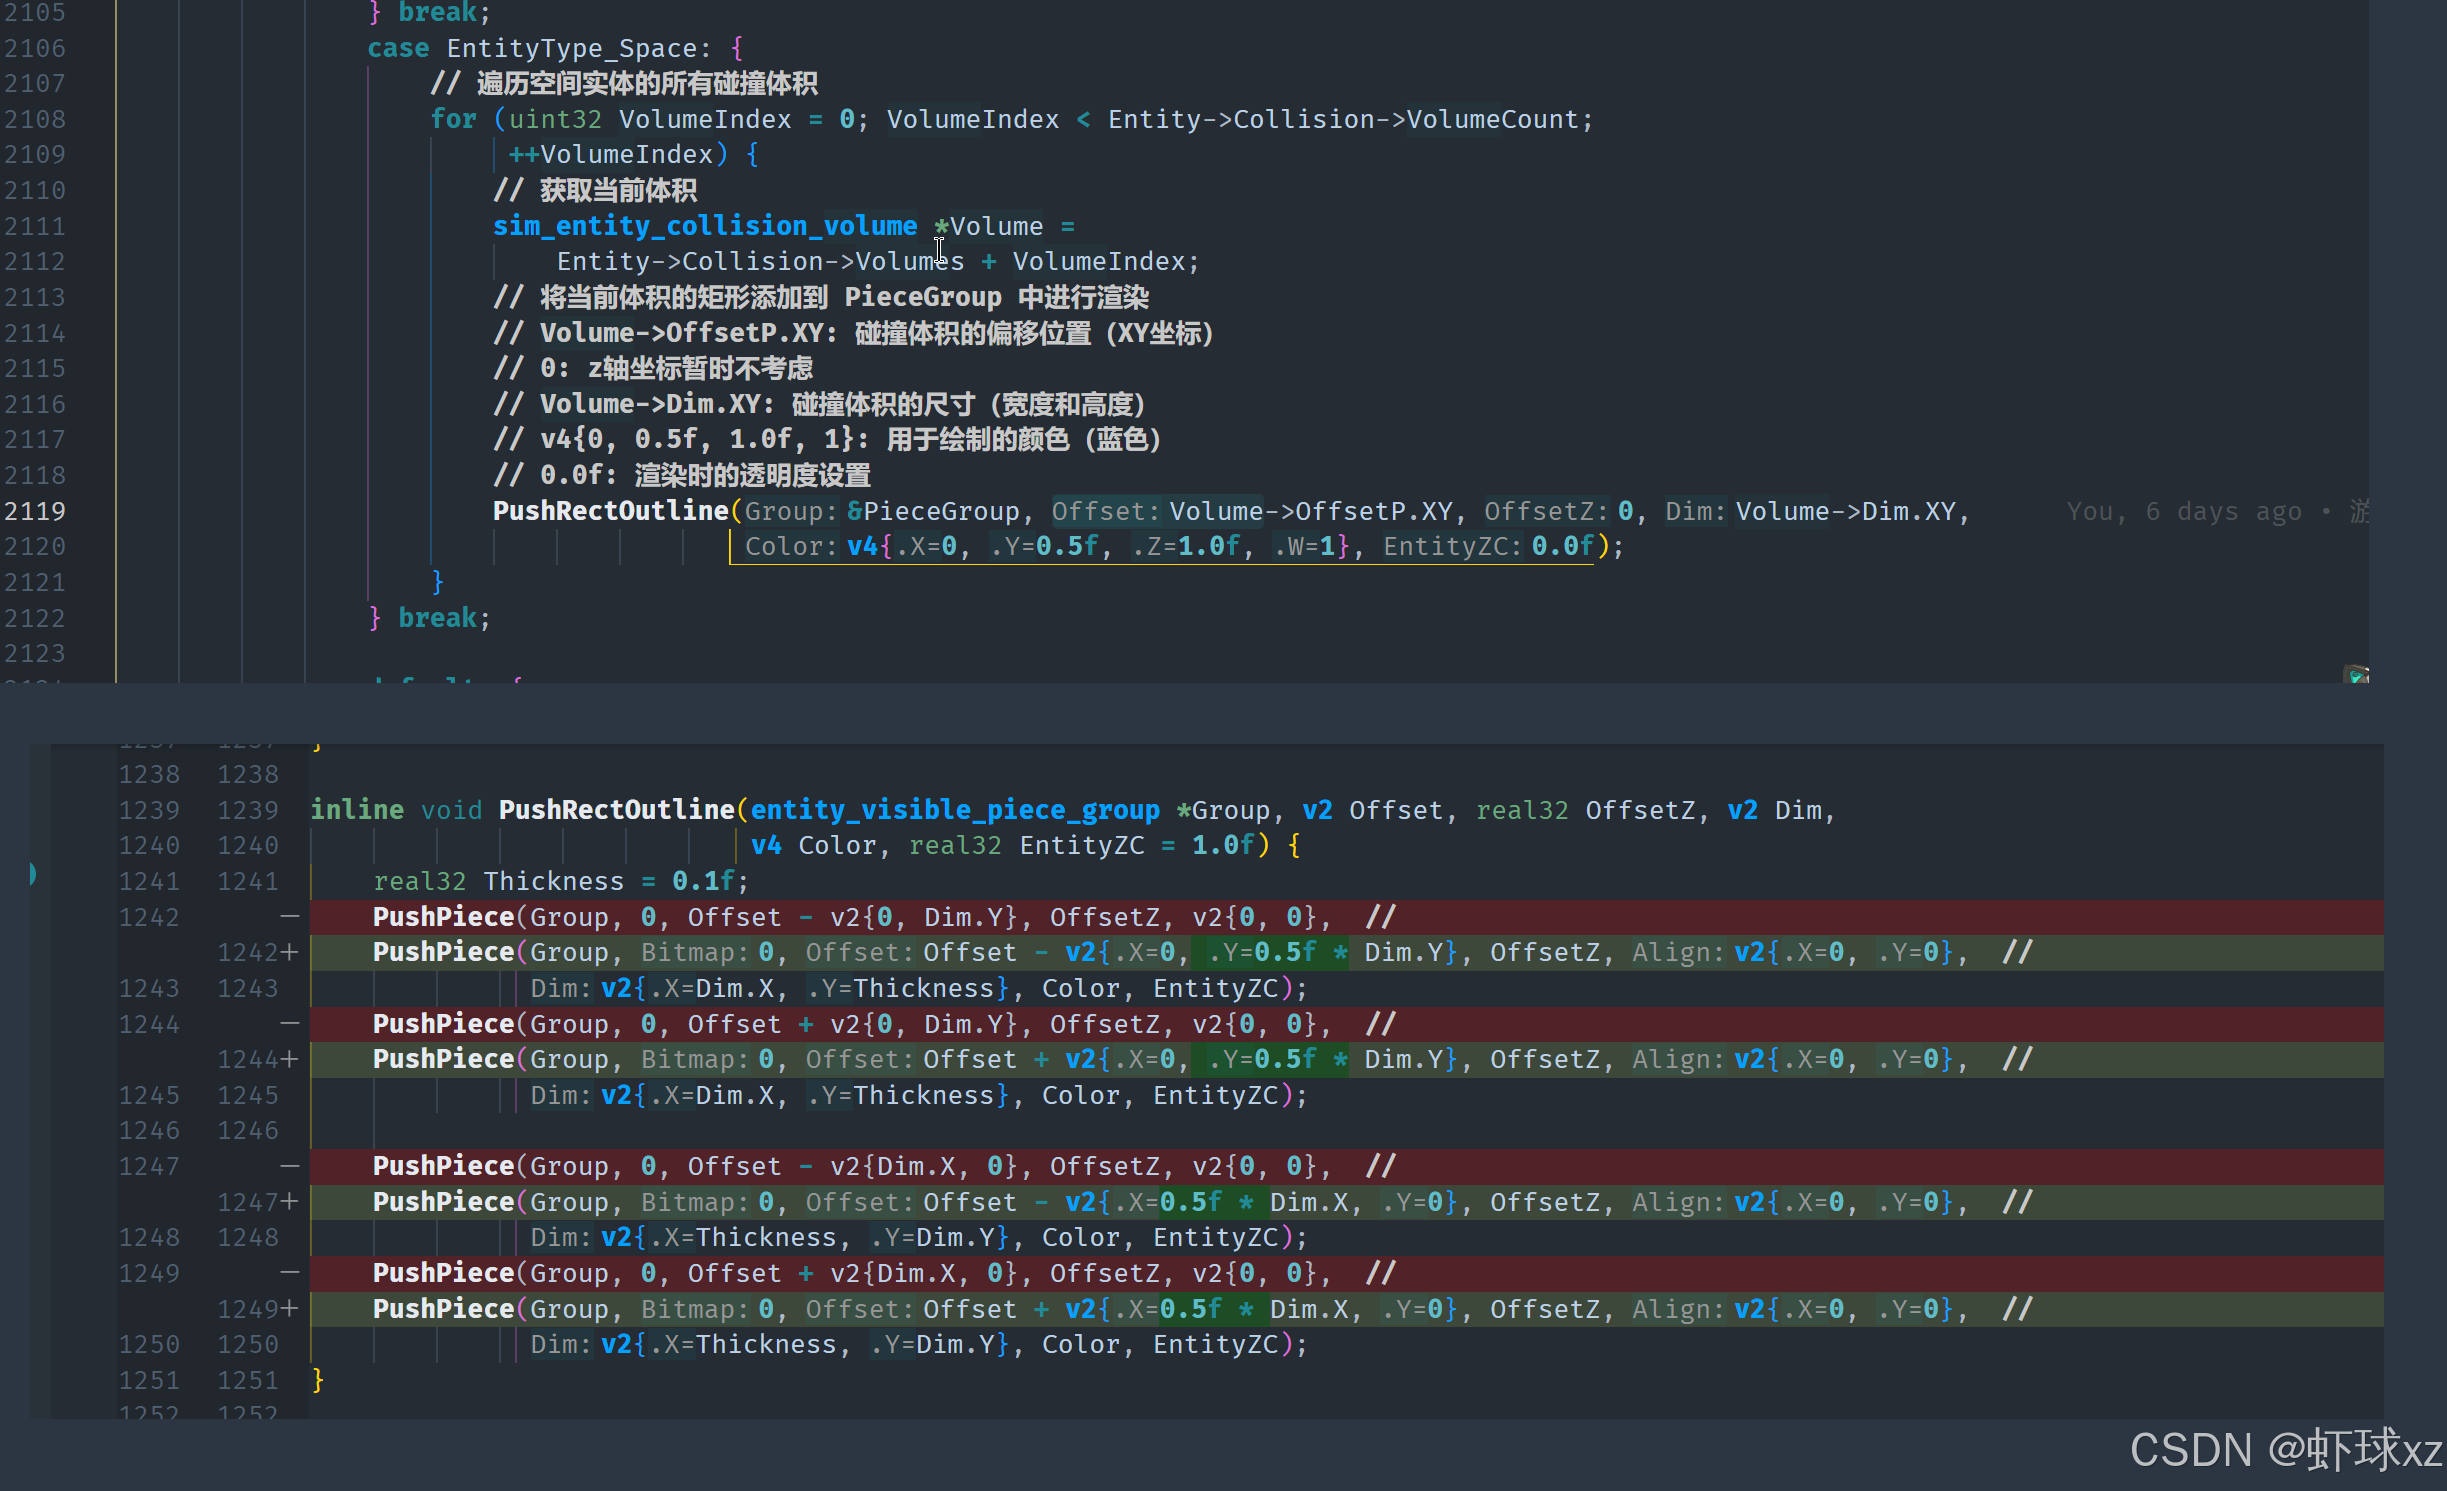Click plus marker of added line 1242

tap(289, 952)
